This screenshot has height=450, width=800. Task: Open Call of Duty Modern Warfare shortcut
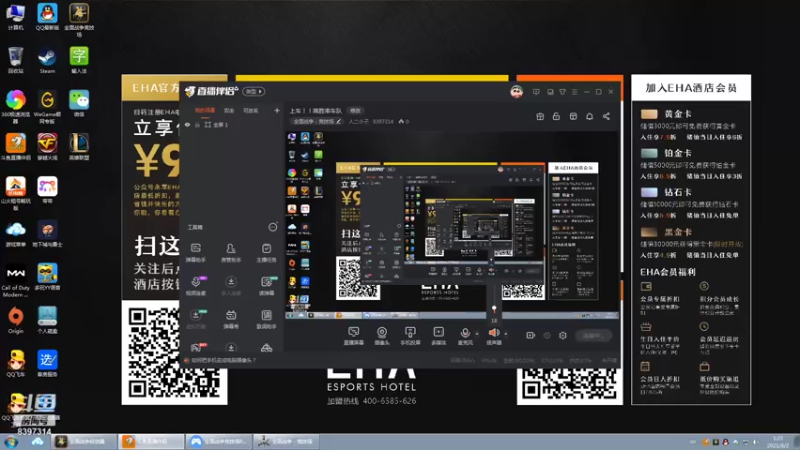[16, 280]
